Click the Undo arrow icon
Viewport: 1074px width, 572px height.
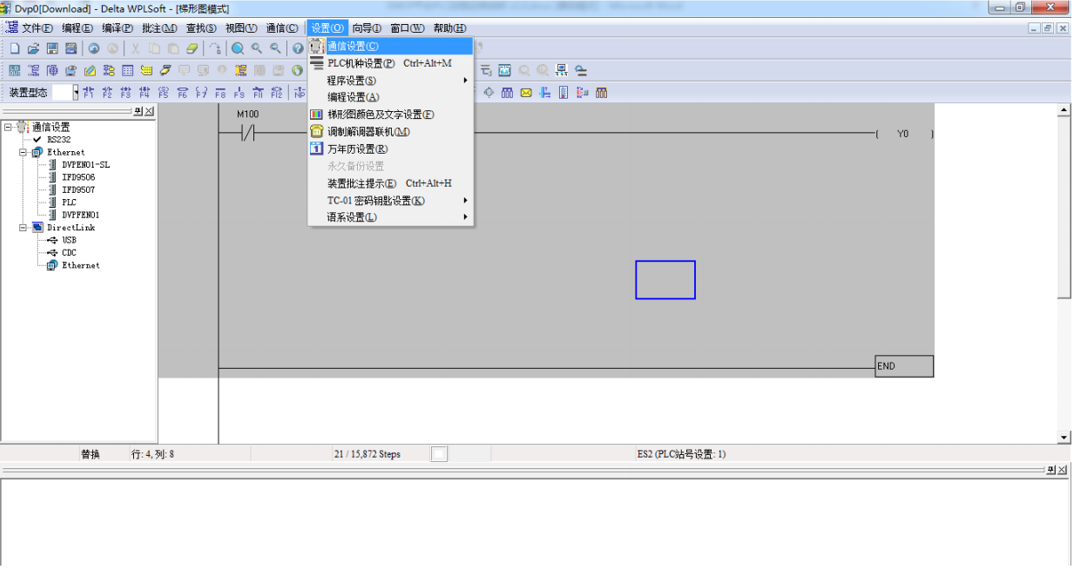tap(94, 49)
